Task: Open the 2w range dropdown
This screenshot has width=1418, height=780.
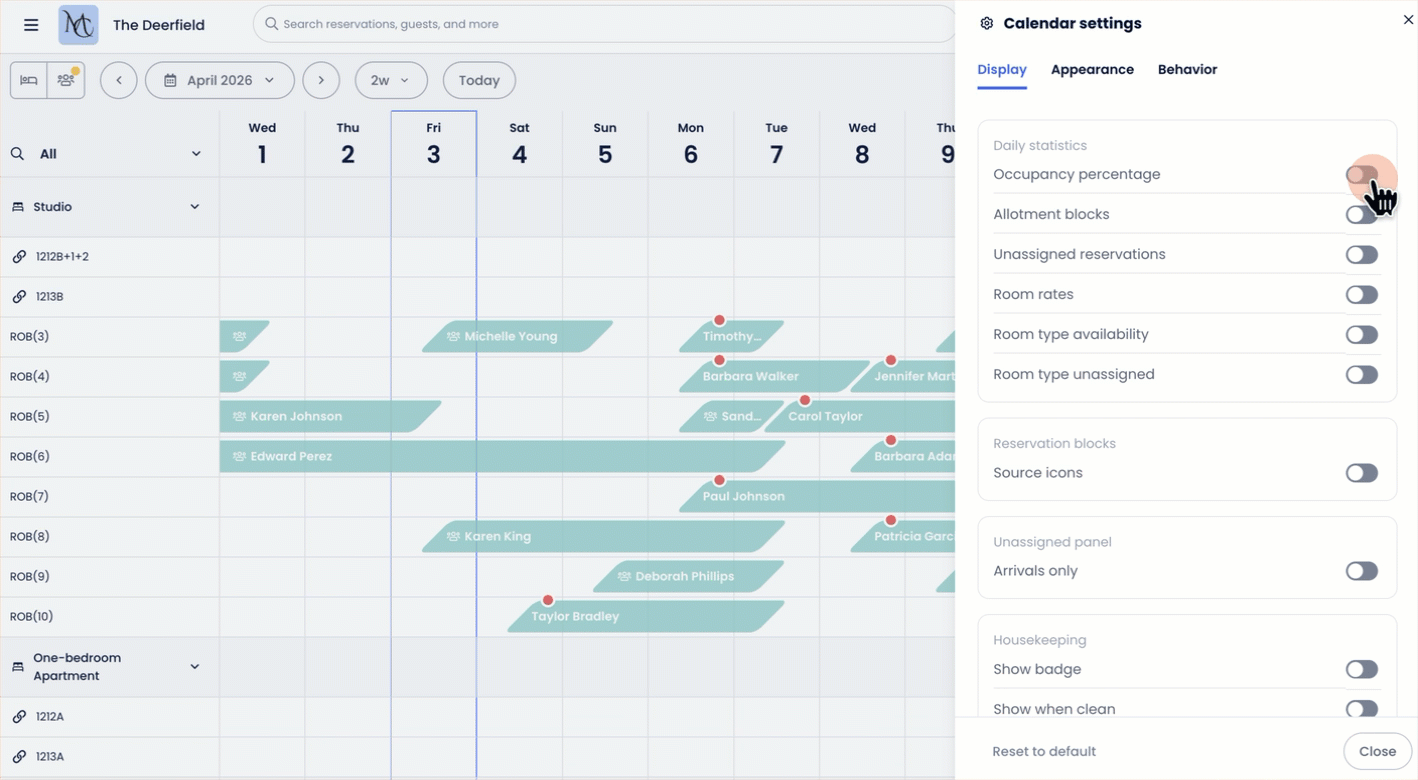Action: 390,80
